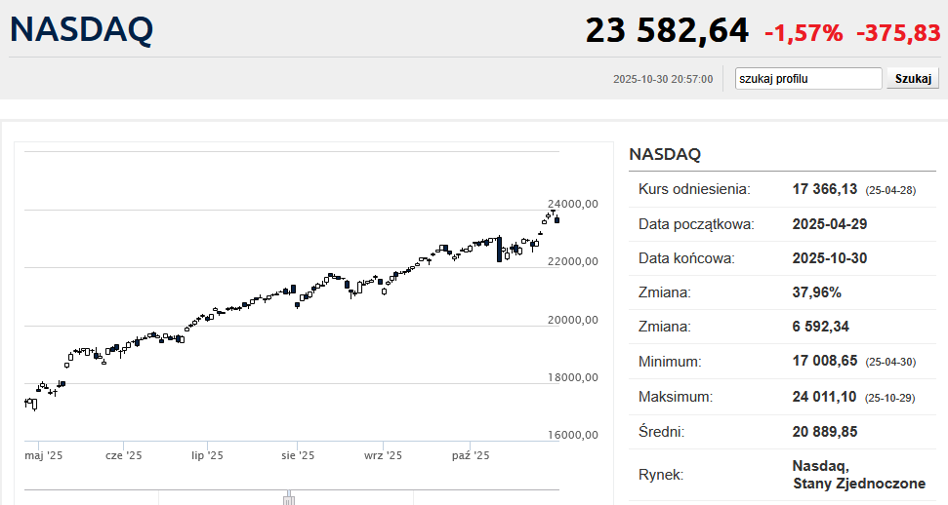This screenshot has height=505, width=948.
Task: Click the tall dark October candle
Action: (499, 249)
